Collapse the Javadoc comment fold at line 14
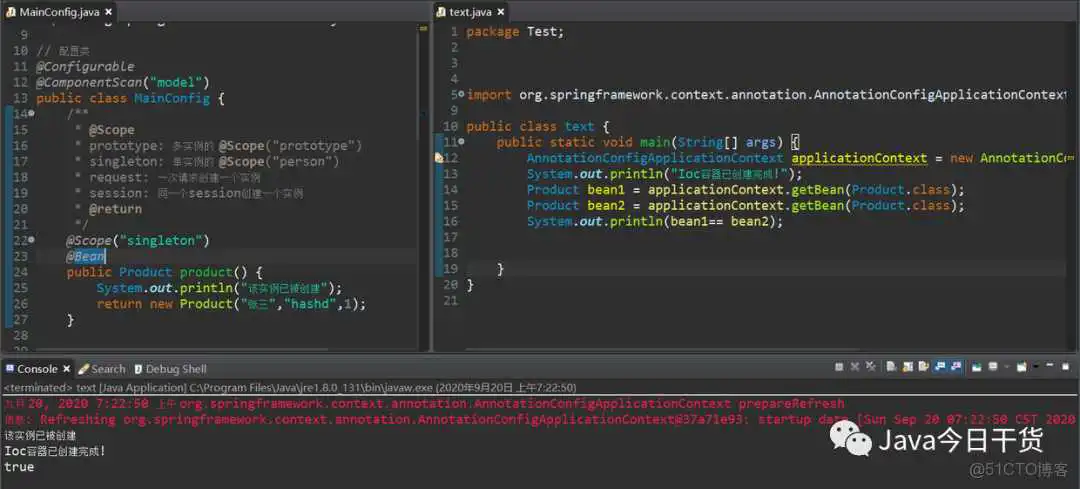Viewport: 1080px width, 489px height. tap(32, 114)
